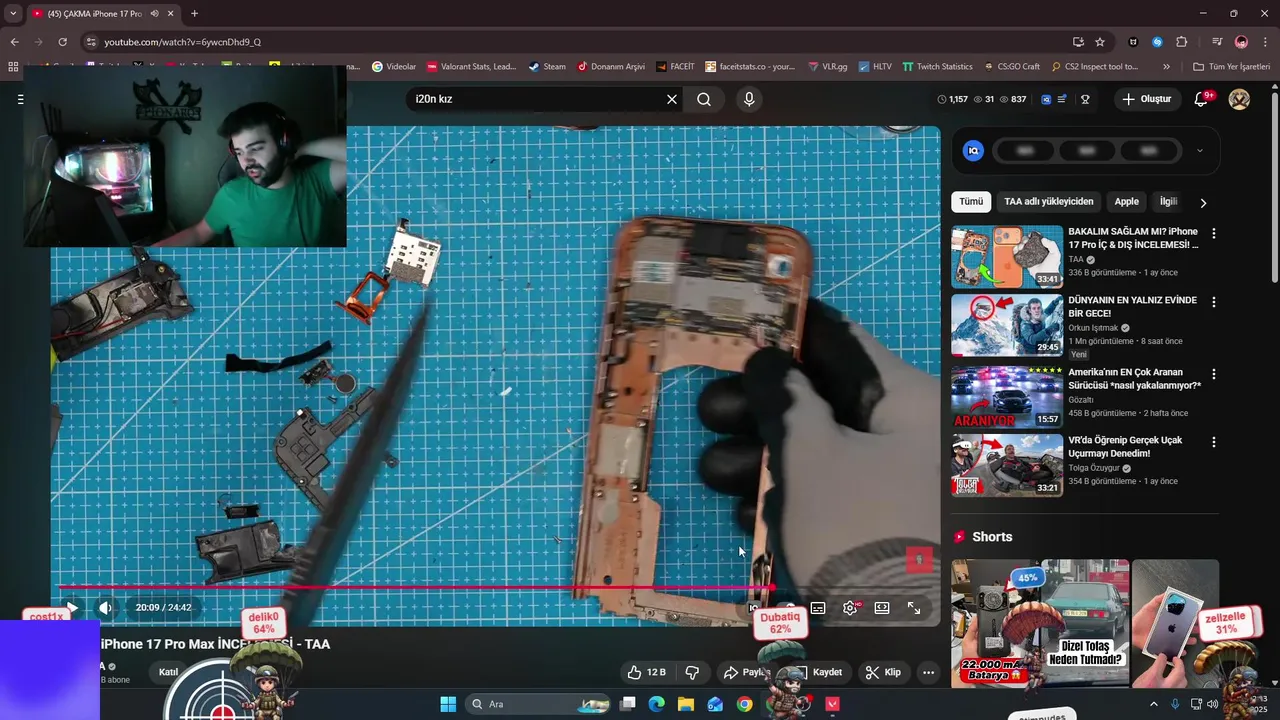Open more actions below the video
Viewport: 1280px width, 720px height.
928,672
